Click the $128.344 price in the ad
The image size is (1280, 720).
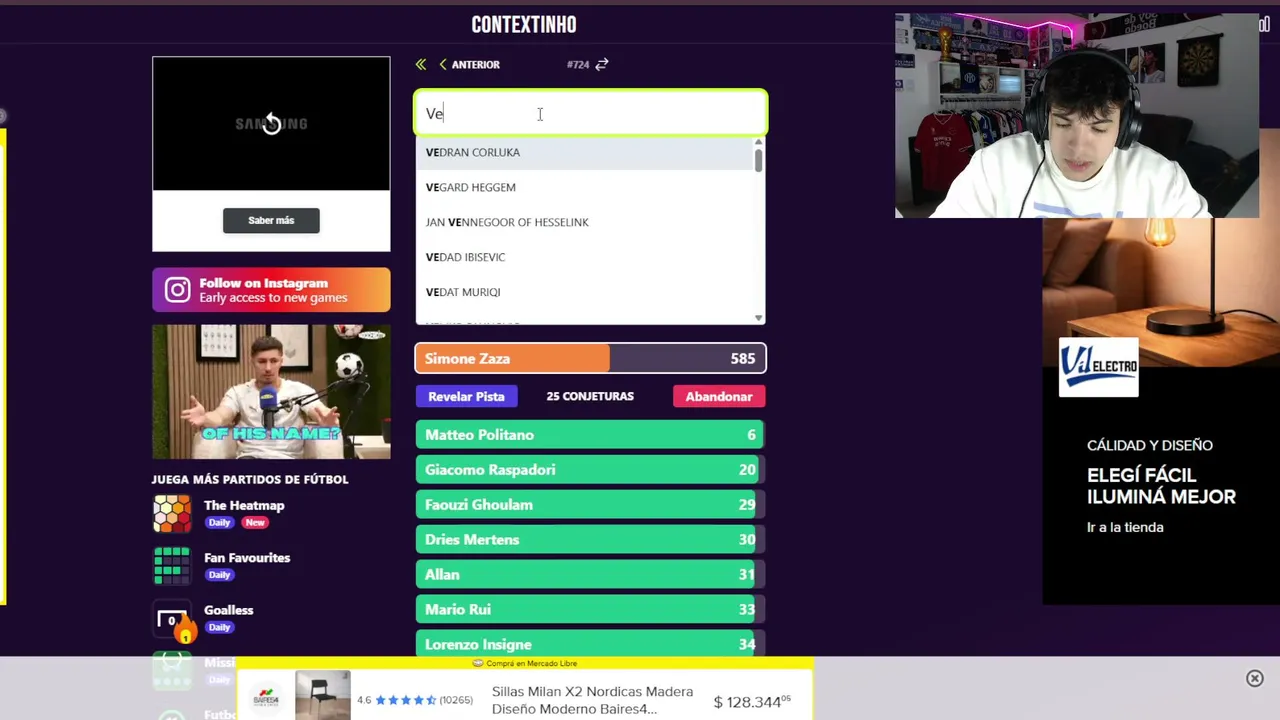point(752,701)
